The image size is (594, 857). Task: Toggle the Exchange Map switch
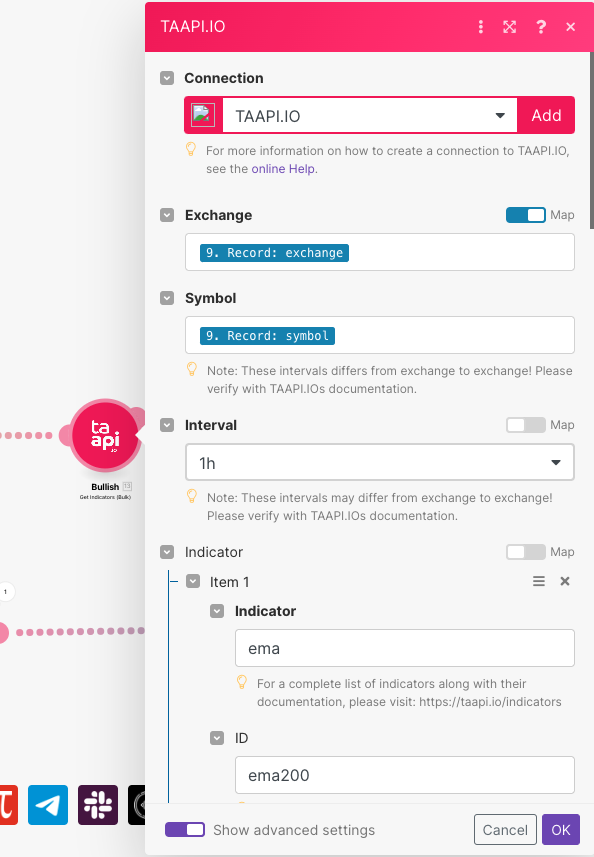pyautogui.click(x=526, y=215)
